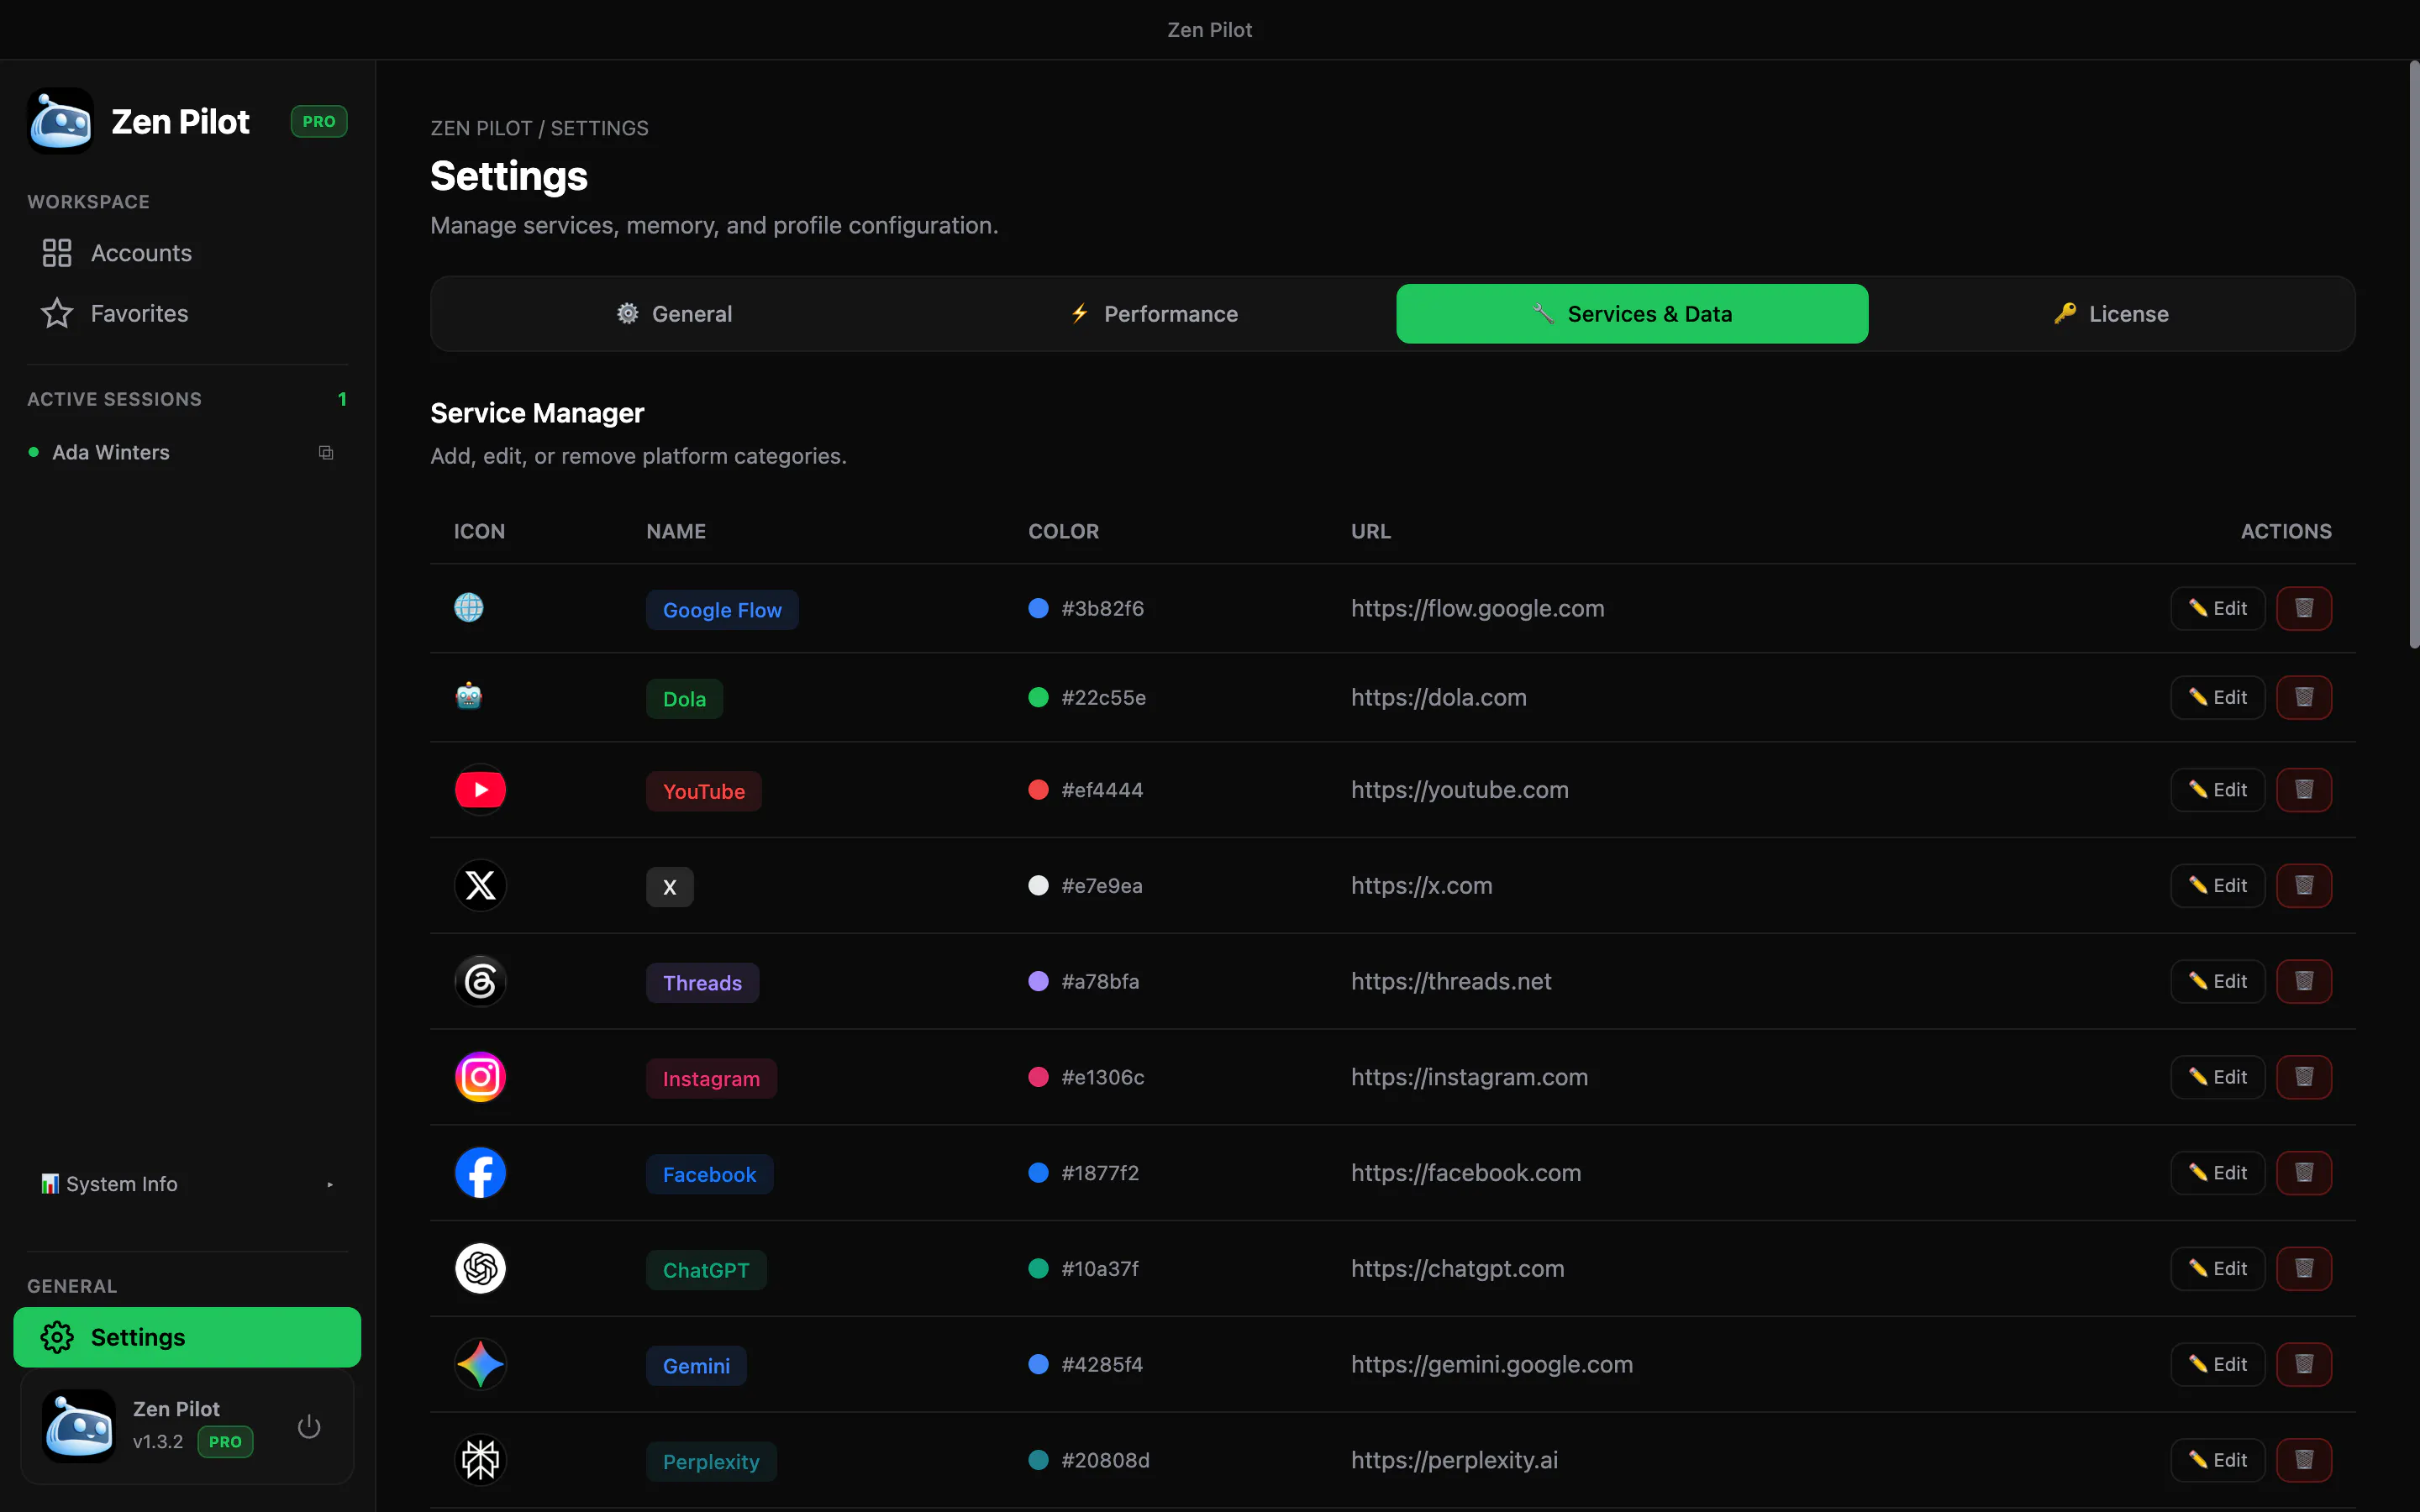Click the #22c55e green color dot
Screen dimensions: 2420x1512
pyautogui.click(x=1038, y=697)
